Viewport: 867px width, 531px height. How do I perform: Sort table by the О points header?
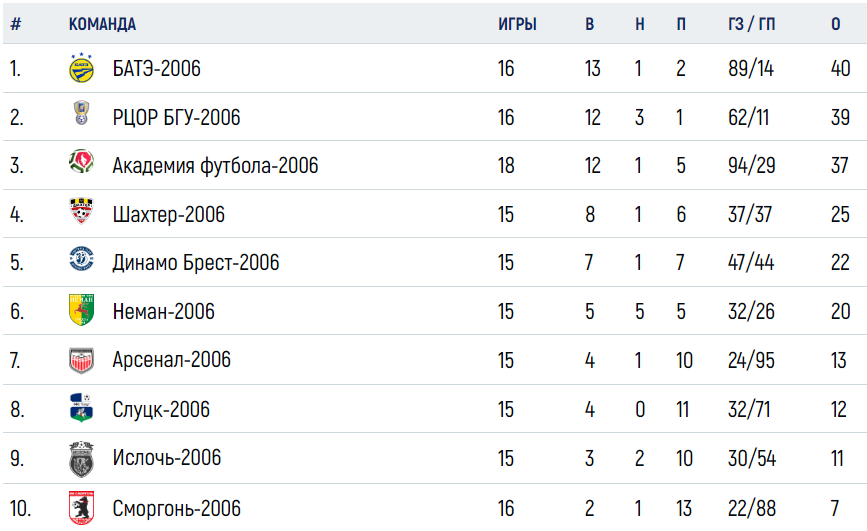click(835, 24)
